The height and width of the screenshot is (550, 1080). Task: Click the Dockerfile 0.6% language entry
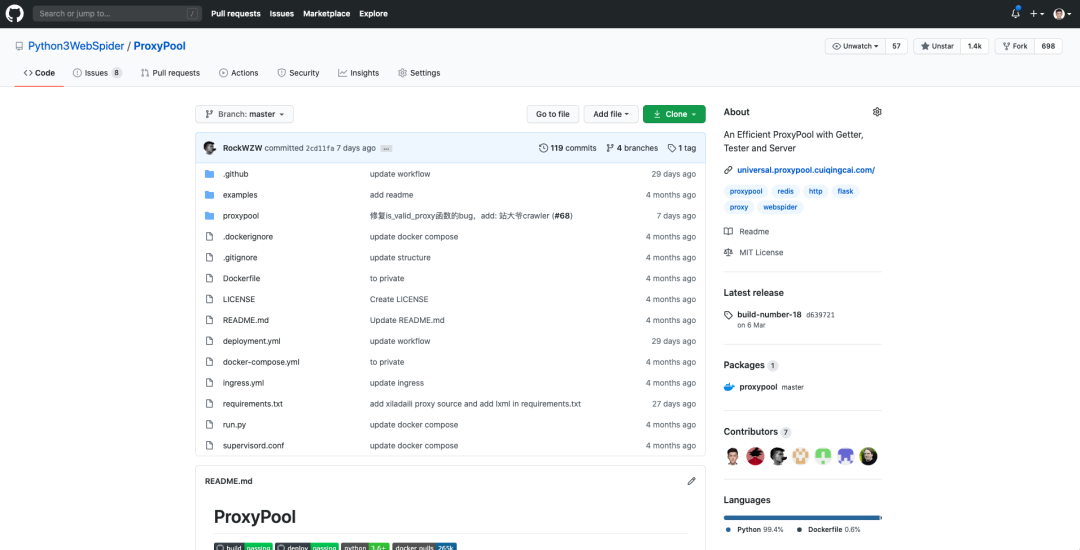pyautogui.click(x=829, y=529)
